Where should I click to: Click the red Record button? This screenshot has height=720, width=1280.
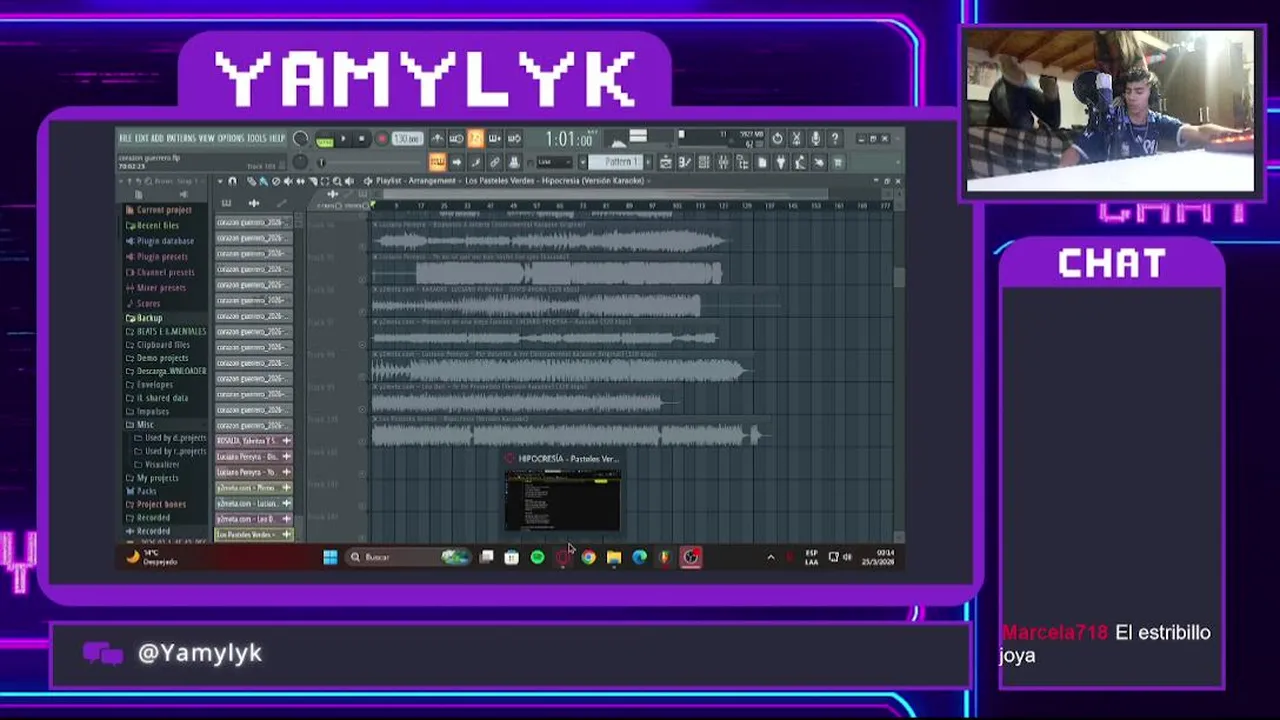(382, 139)
